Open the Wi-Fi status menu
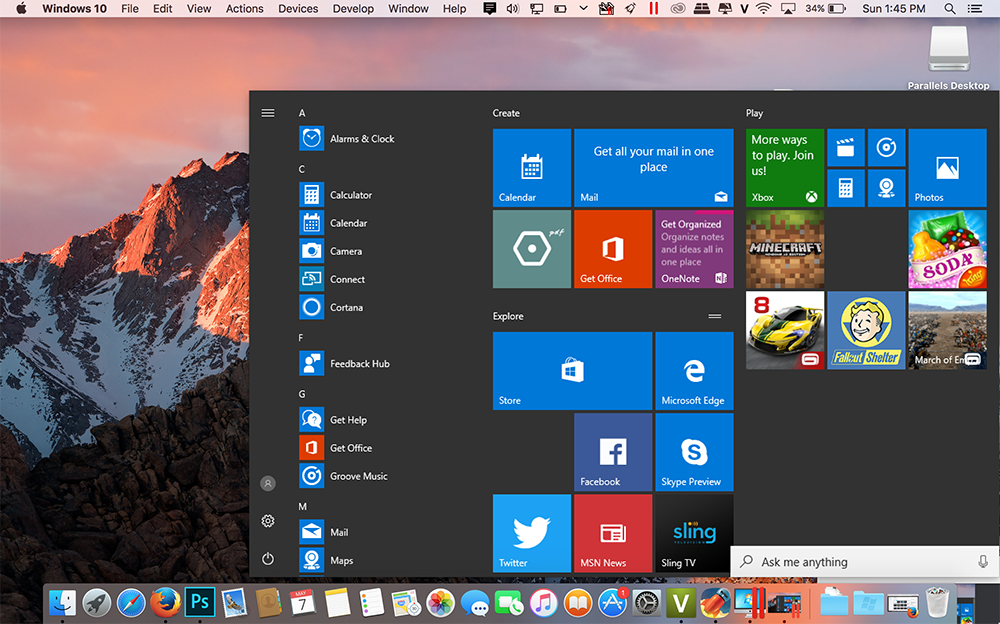Screen dimensions: 1000x624 click(x=761, y=8)
